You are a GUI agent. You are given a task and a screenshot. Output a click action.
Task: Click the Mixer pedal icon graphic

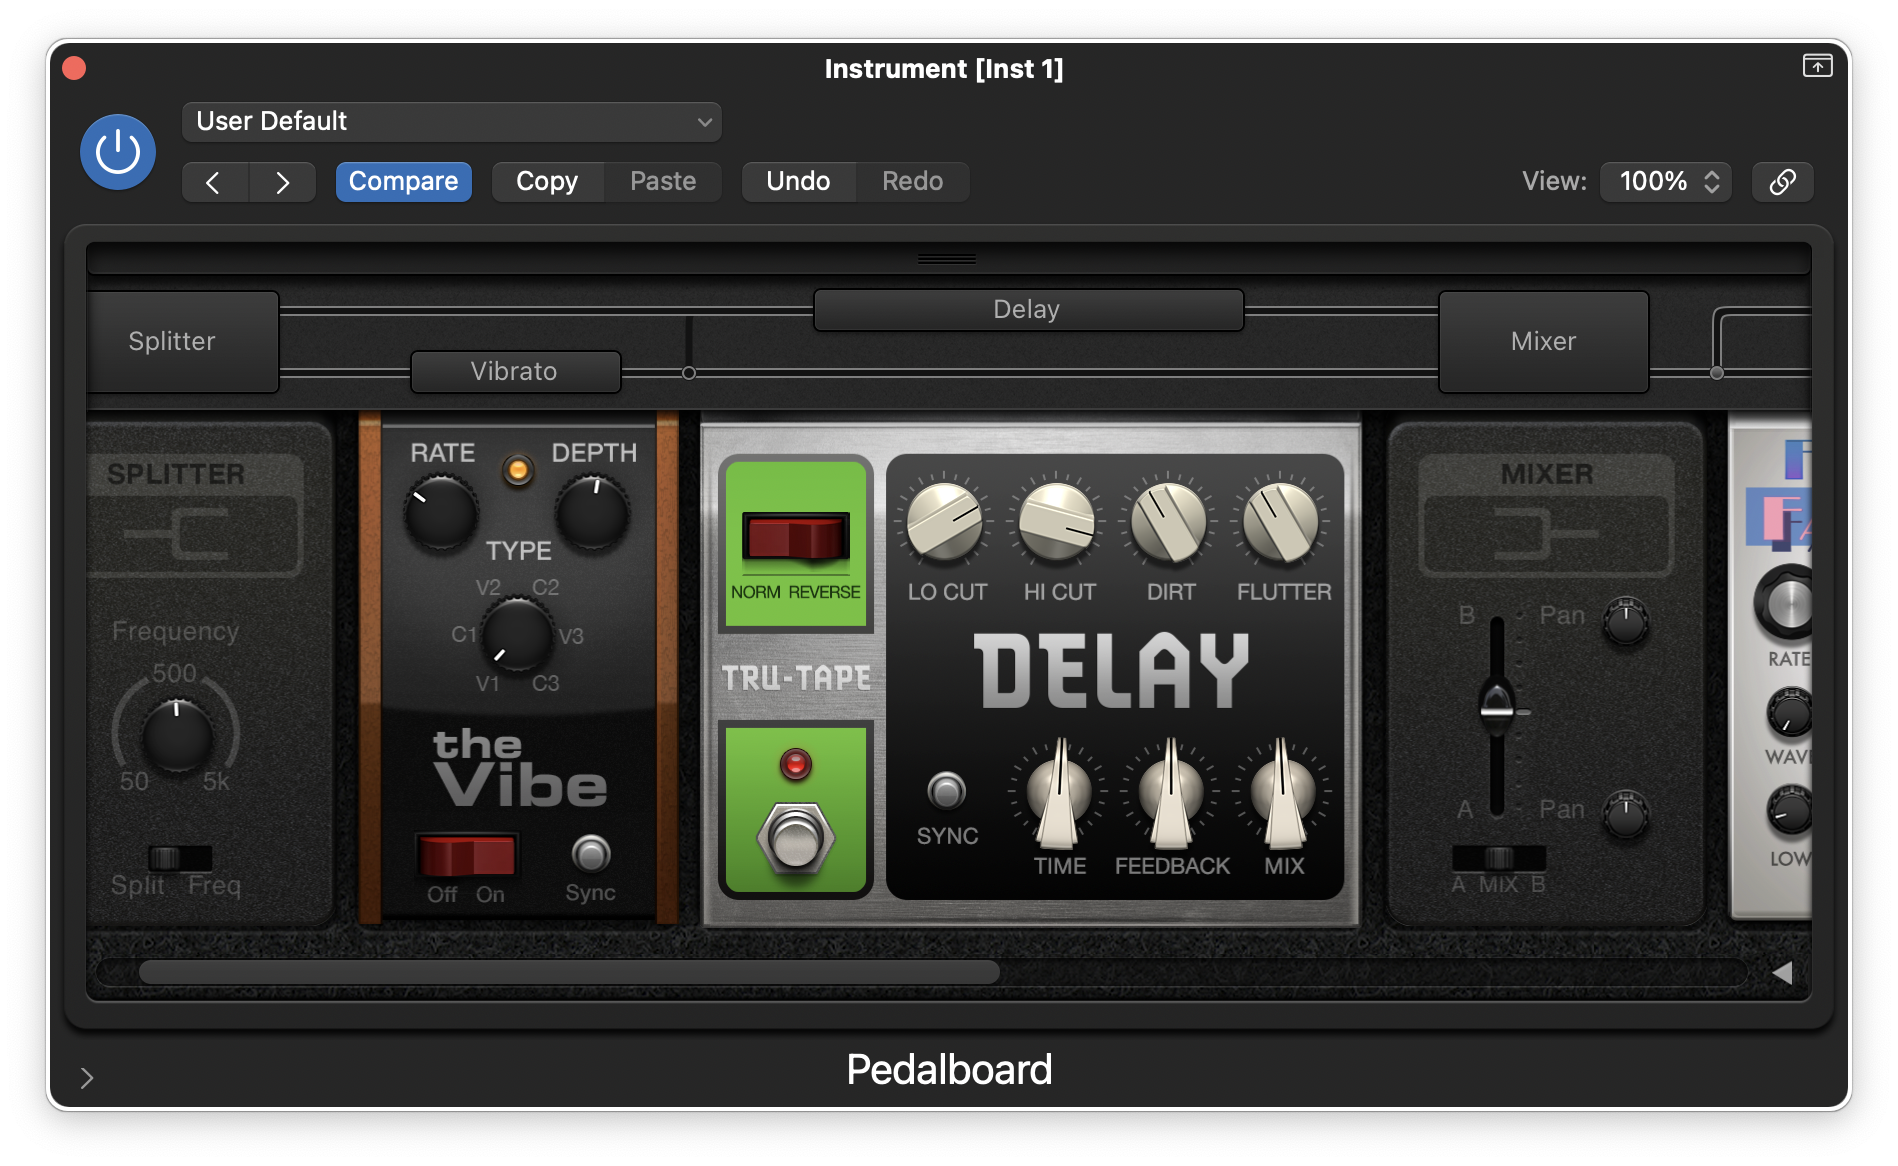(1546, 535)
